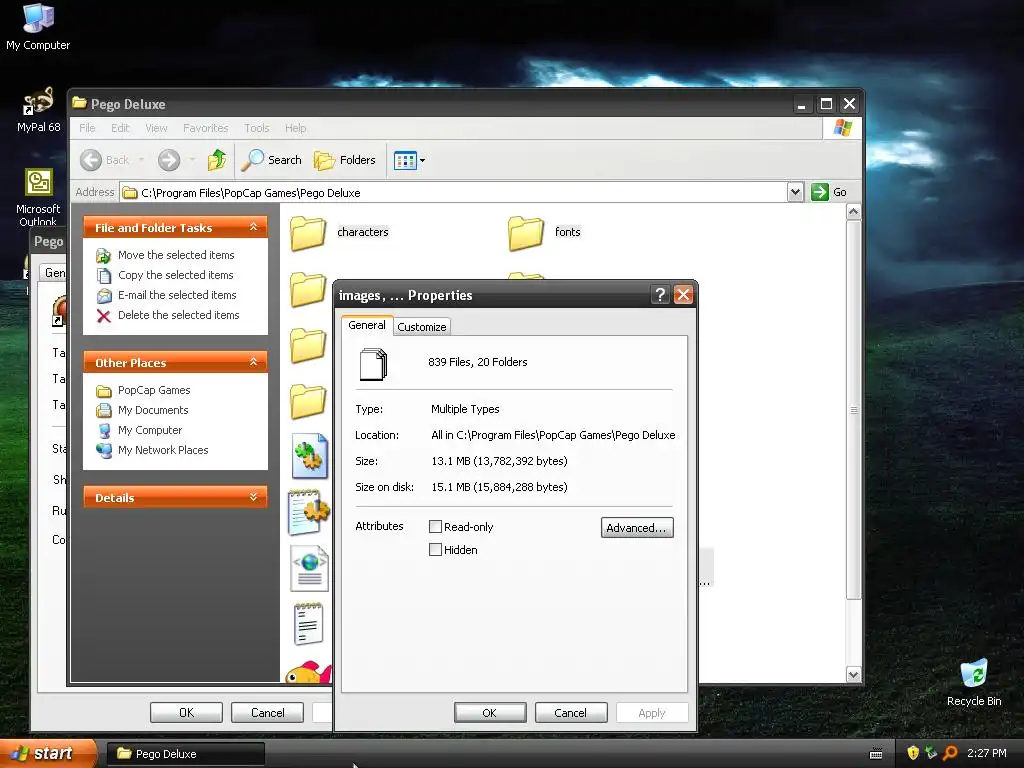Image resolution: width=1024 pixels, height=768 pixels.
Task: Click Delete the selected items
Action: (x=178, y=315)
